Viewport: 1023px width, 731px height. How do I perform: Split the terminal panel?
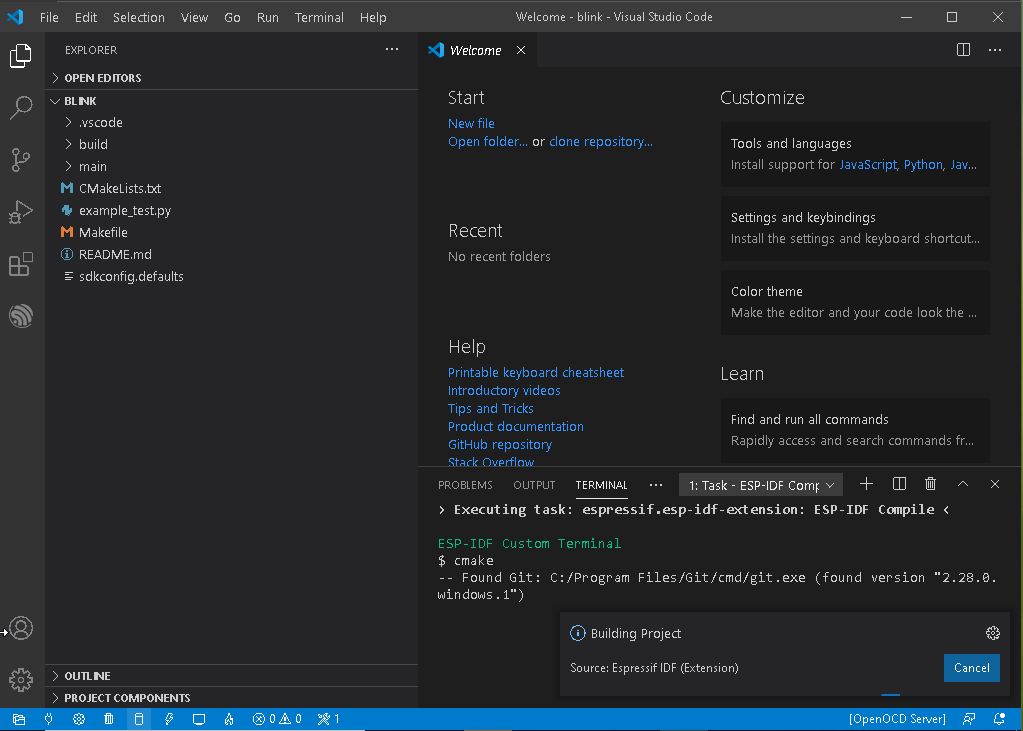click(x=899, y=484)
